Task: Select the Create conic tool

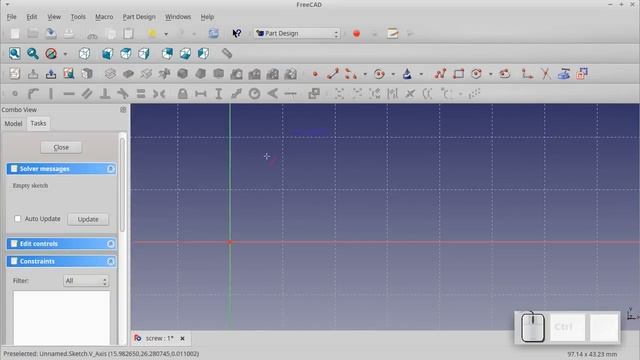Action: point(407,74)
